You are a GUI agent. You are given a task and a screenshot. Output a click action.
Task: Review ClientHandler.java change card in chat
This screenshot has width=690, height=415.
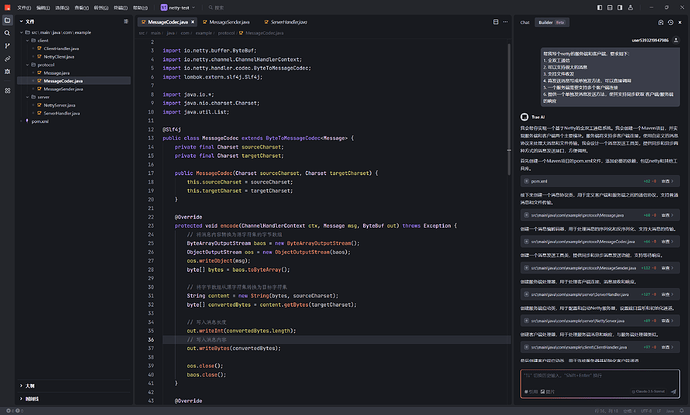point(600,347)
